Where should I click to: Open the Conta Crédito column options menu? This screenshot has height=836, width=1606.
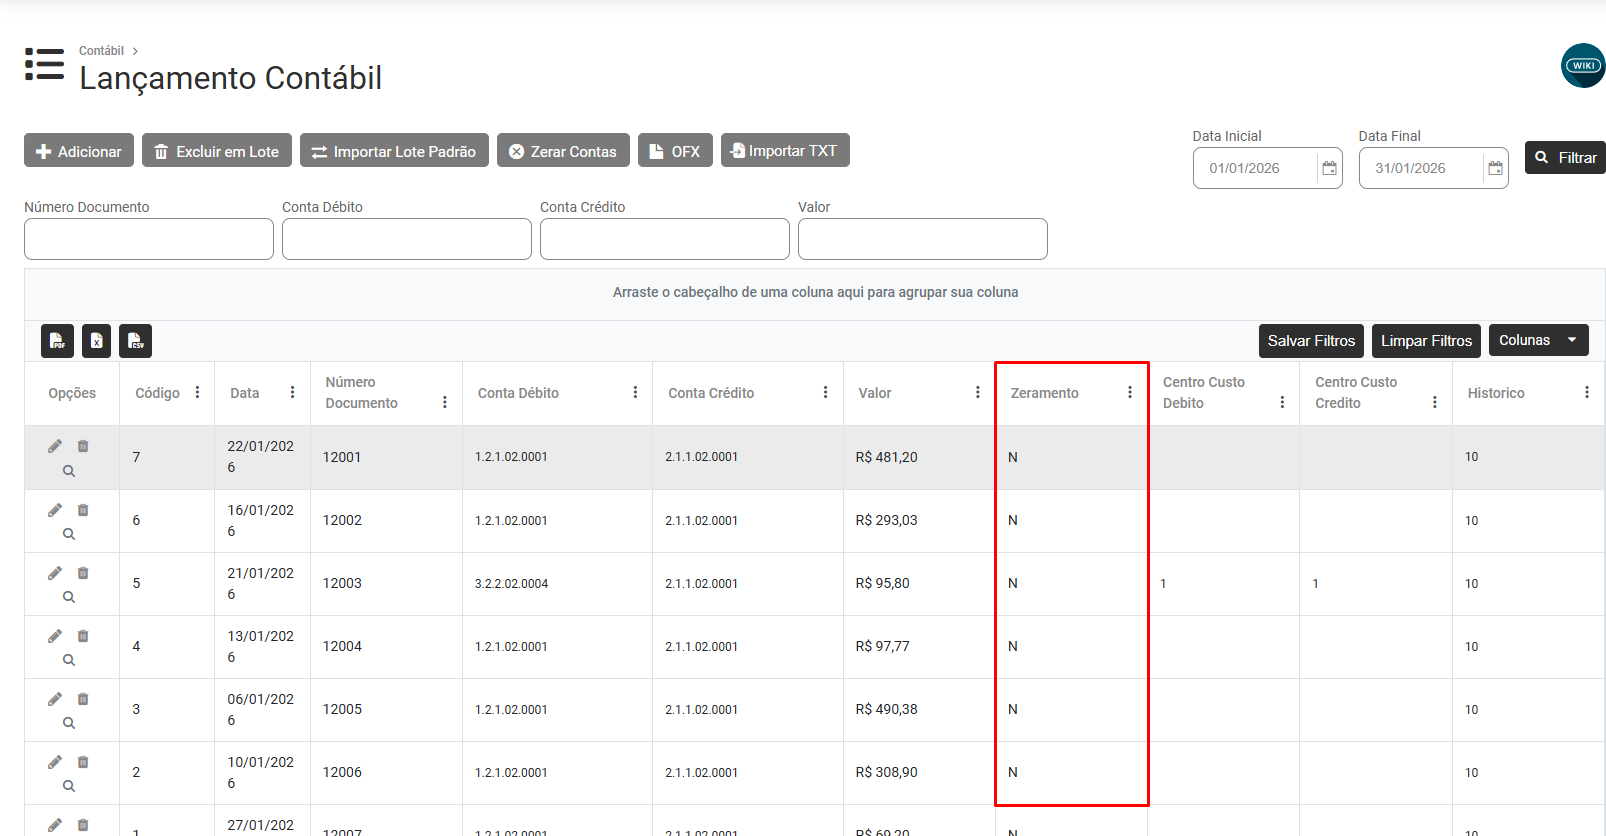click(825, 392)
